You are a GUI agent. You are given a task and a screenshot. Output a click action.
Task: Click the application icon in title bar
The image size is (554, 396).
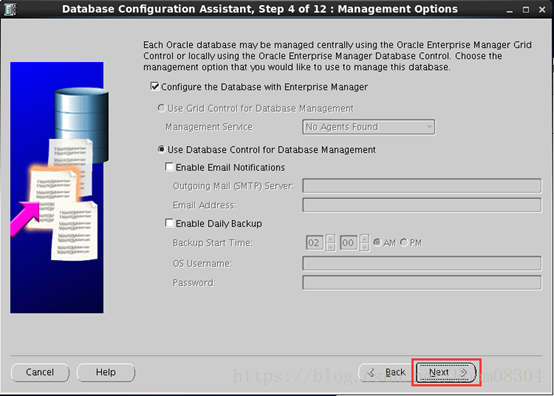(x=10, y=9)
